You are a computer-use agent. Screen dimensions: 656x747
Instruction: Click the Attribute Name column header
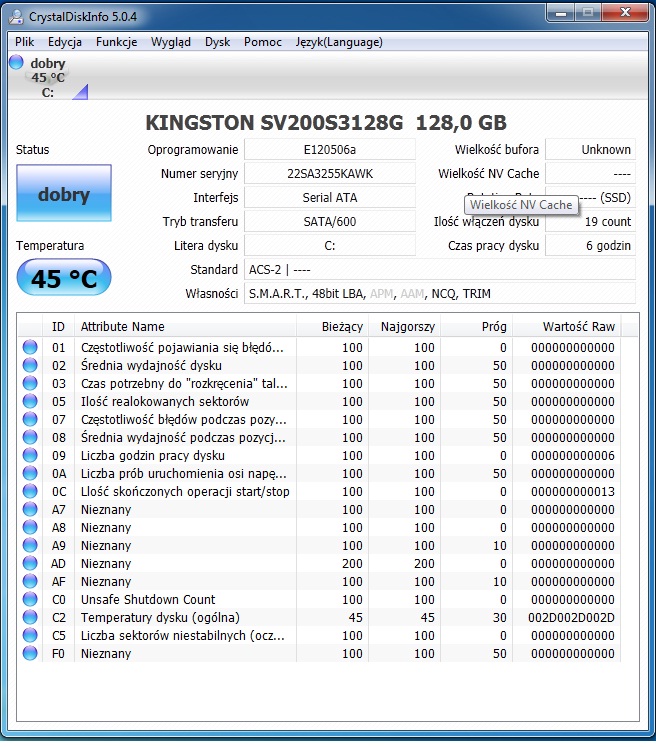(185, 326)
